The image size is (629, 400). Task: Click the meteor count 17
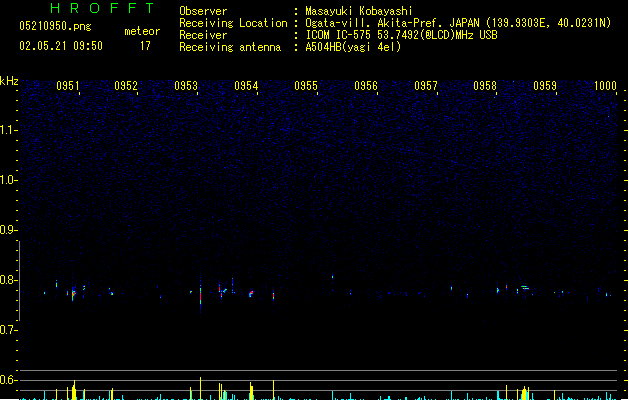click(x=145, y=46)
